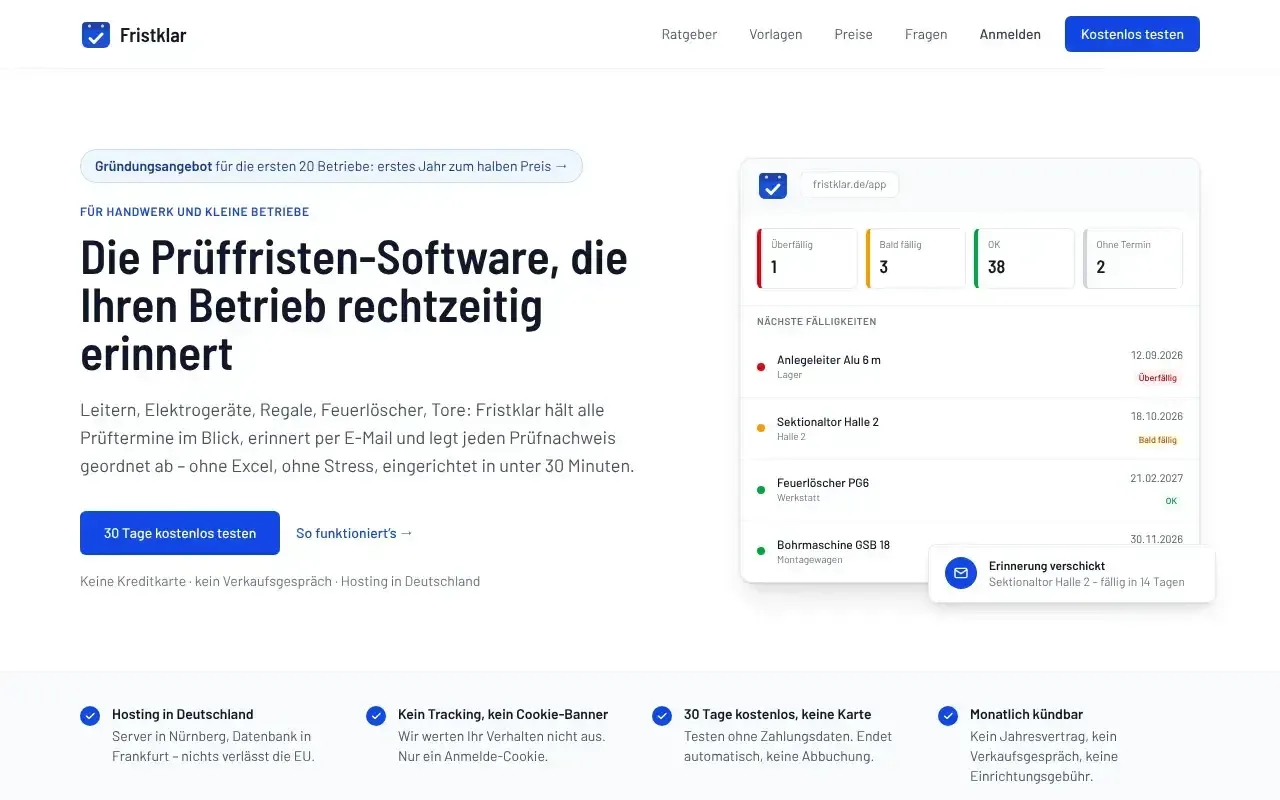Click the green status dot for Bohrmaschine GSB 18
1280x800 pixels.
click(x=761, y=551)
